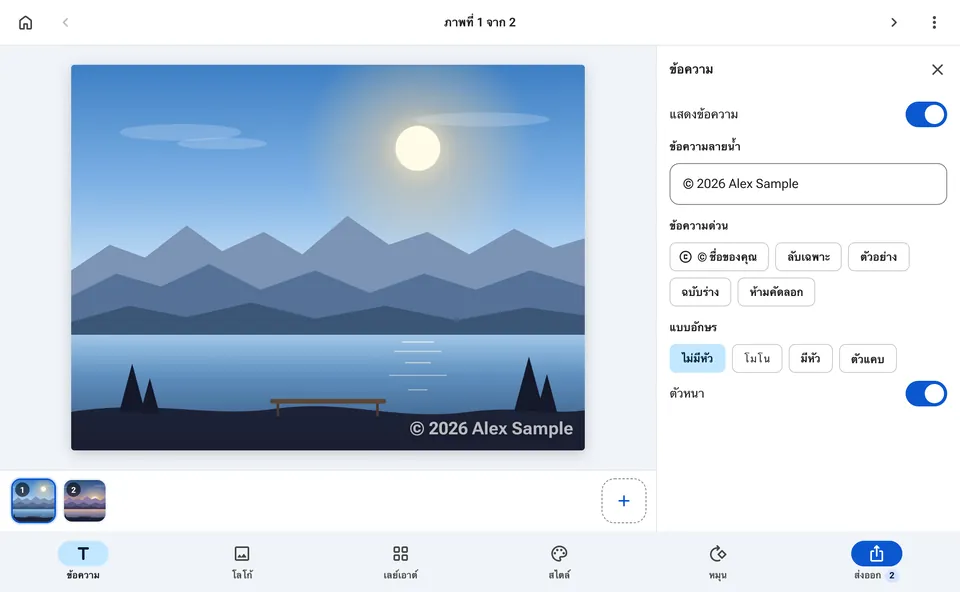The image size is (960, 592).
Task: Open the สไตล์ style palette tool
Action: point(559,561)
